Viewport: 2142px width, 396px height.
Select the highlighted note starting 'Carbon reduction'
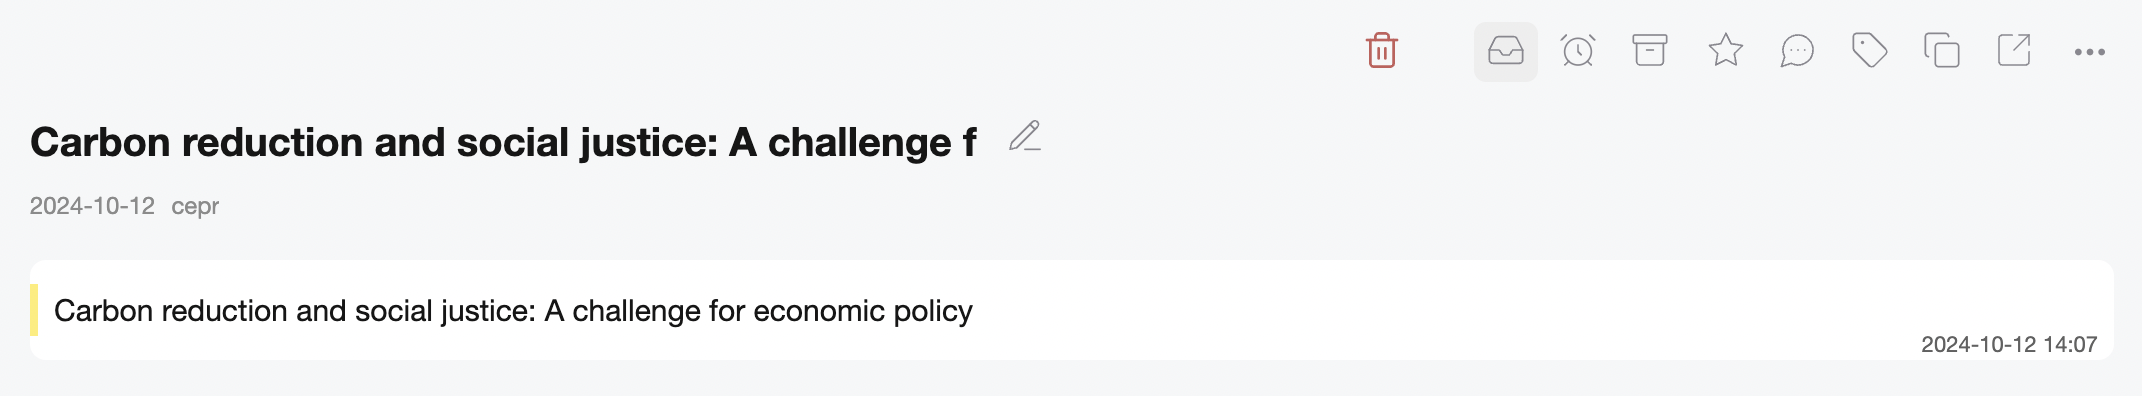513,311
